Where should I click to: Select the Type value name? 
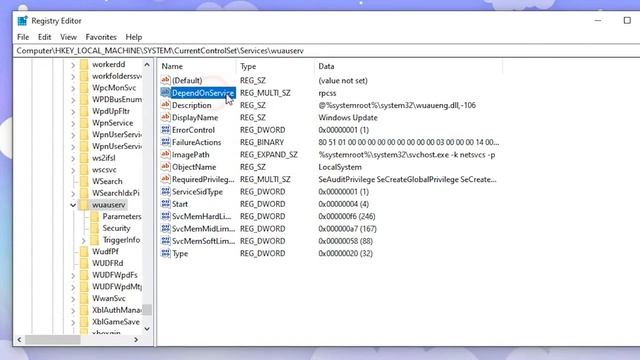click(x=180, y=253)
